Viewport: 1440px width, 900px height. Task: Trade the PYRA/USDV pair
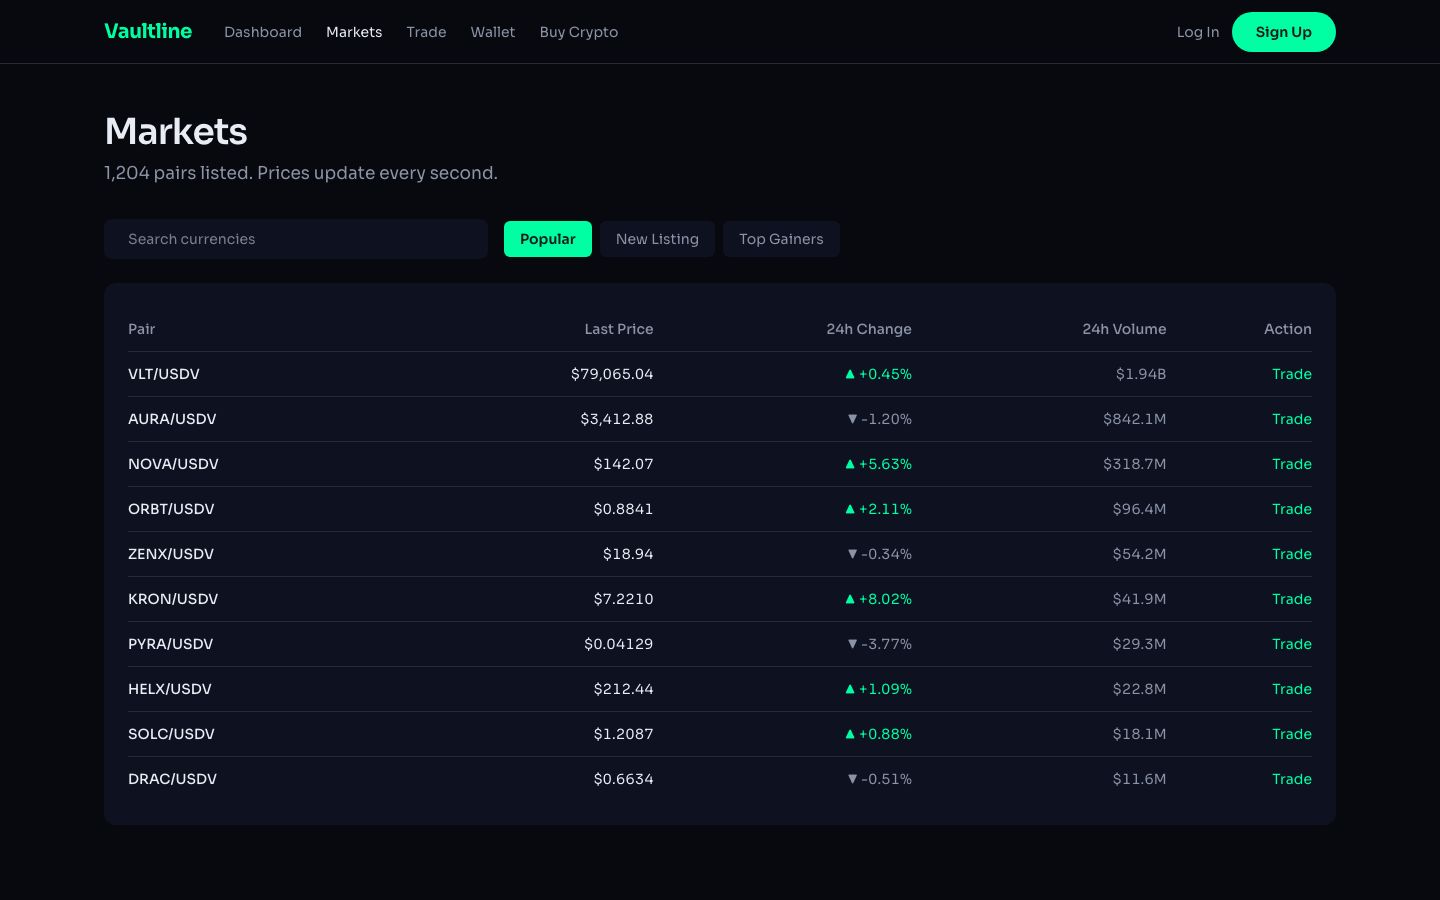coord(1292,644)
